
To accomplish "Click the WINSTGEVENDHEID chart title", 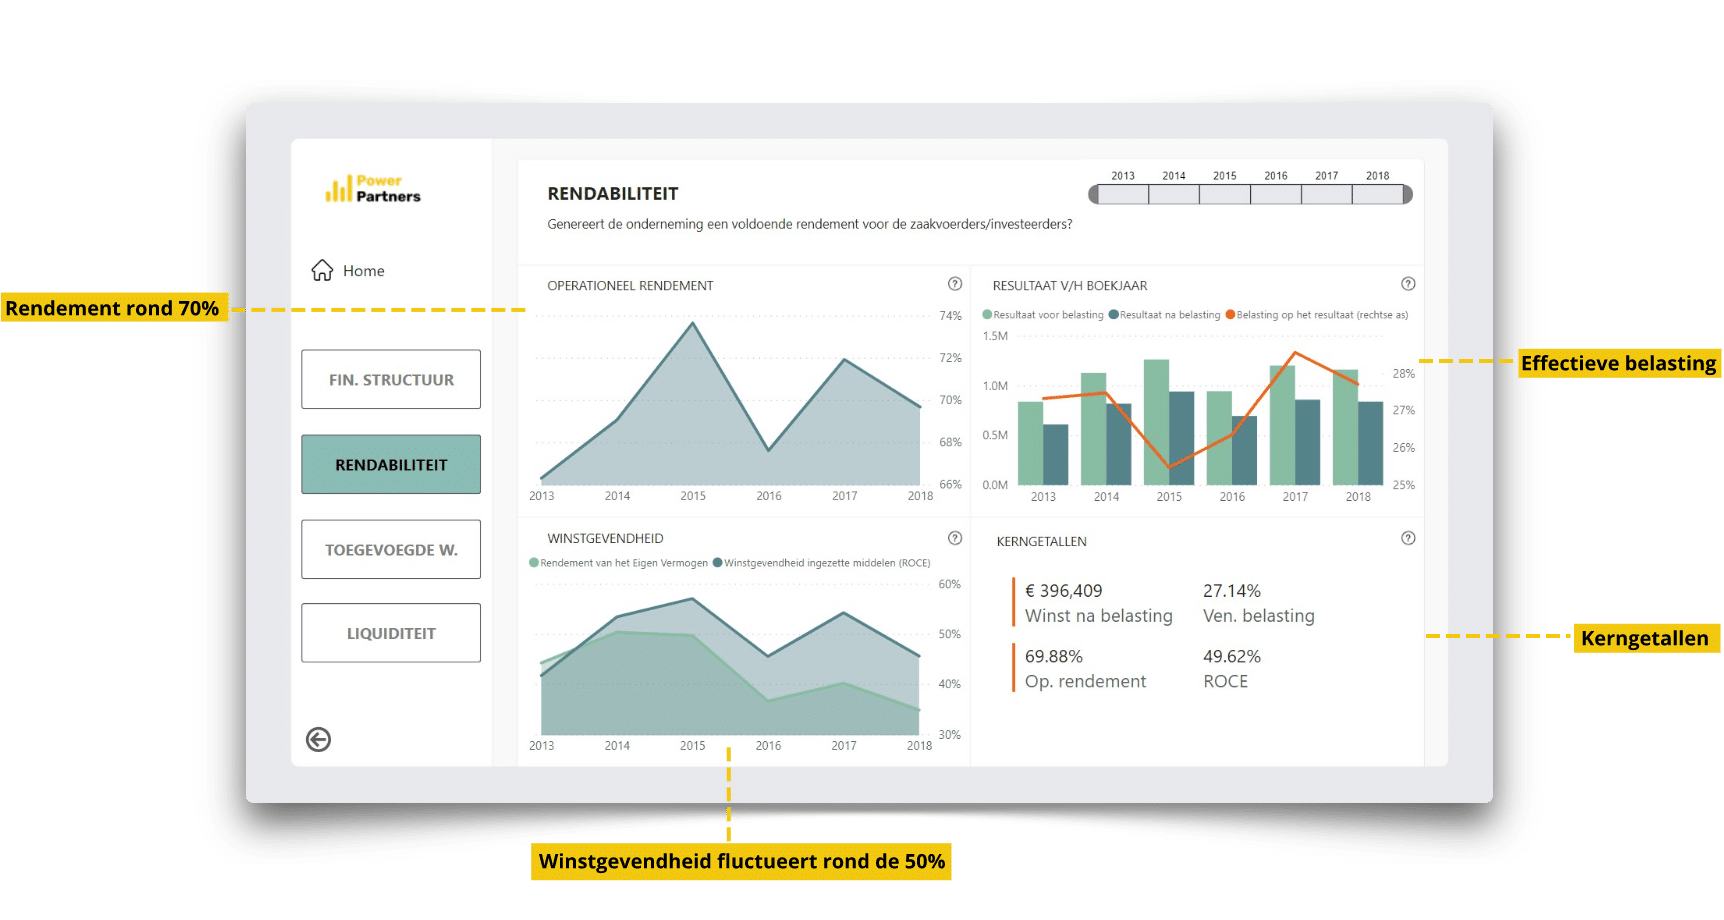I will point(605,539).
